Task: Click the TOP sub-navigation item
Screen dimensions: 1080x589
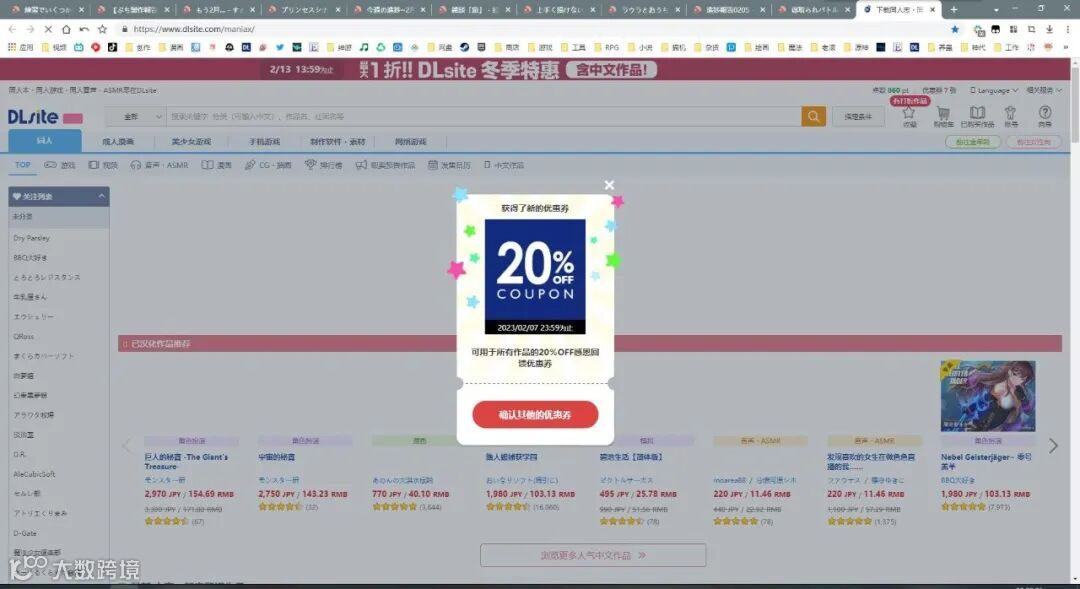Action: click(23, 165)
